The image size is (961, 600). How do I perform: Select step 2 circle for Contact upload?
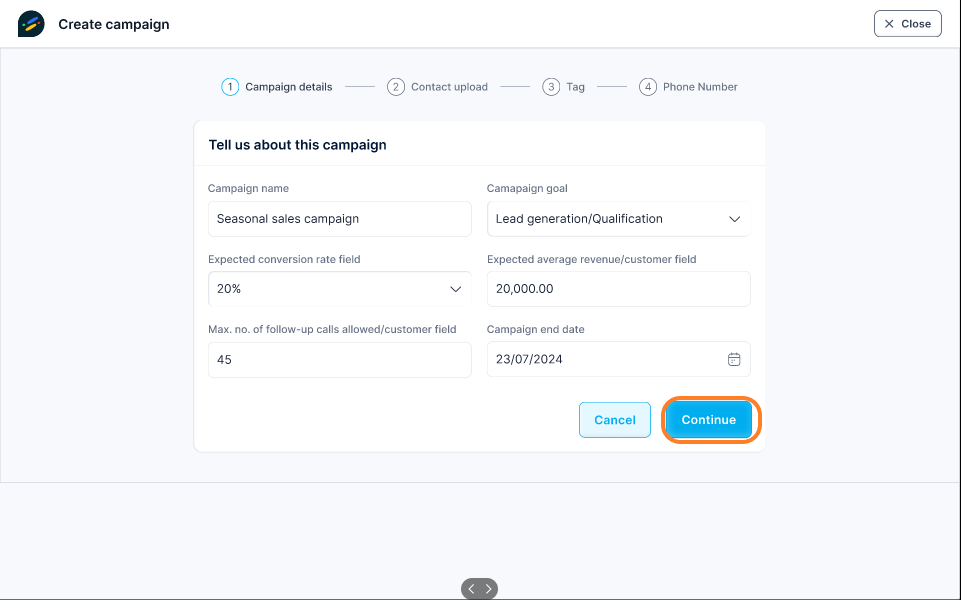pos(396,87)
